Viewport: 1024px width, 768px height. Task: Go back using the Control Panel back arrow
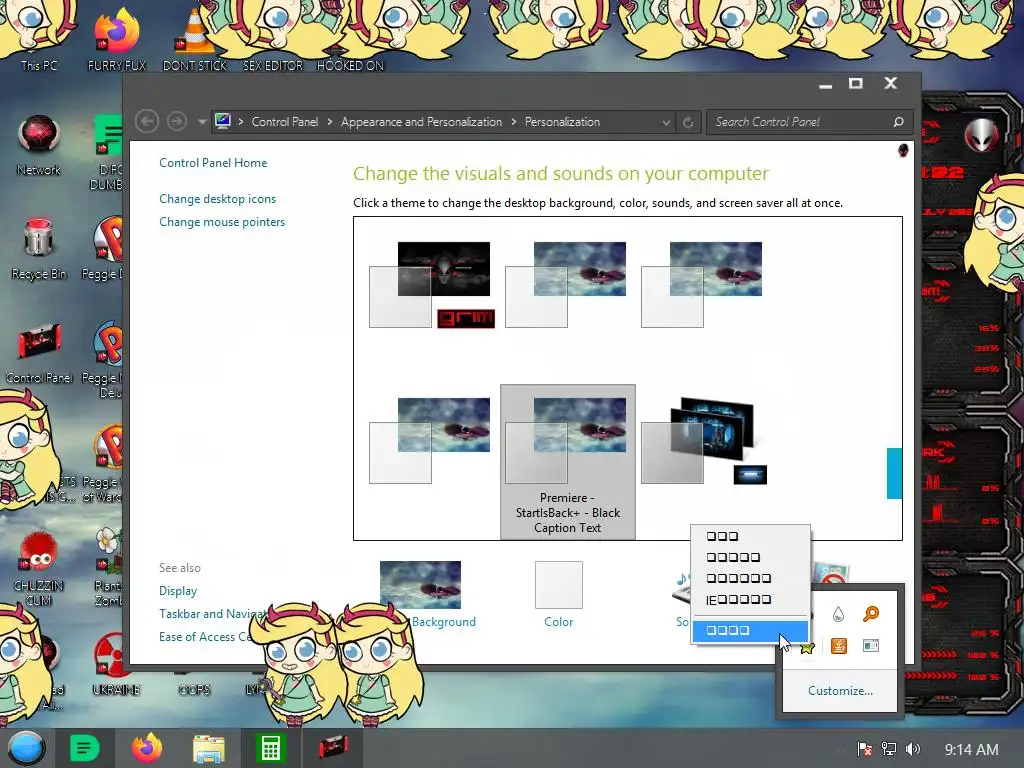pos(147,121)
